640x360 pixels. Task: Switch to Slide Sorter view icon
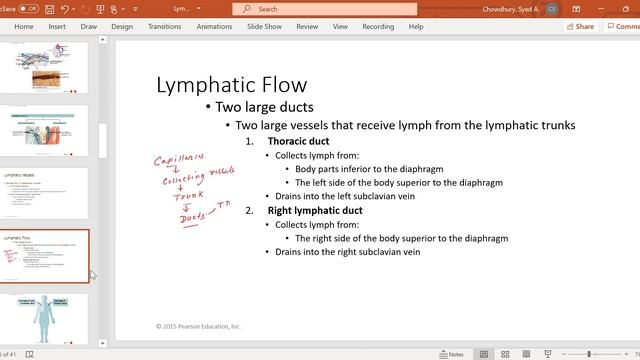tap(505, 354)
